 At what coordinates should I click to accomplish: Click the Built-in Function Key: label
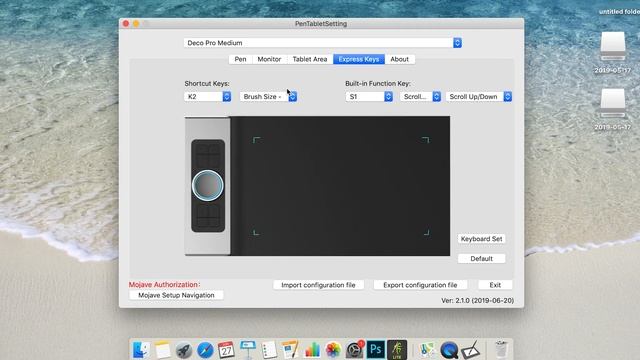[378, 83]
